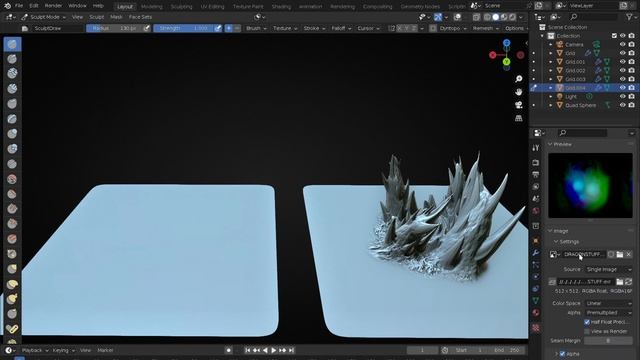
Task: Adjust the brush Radius slider
Action: 114,28
